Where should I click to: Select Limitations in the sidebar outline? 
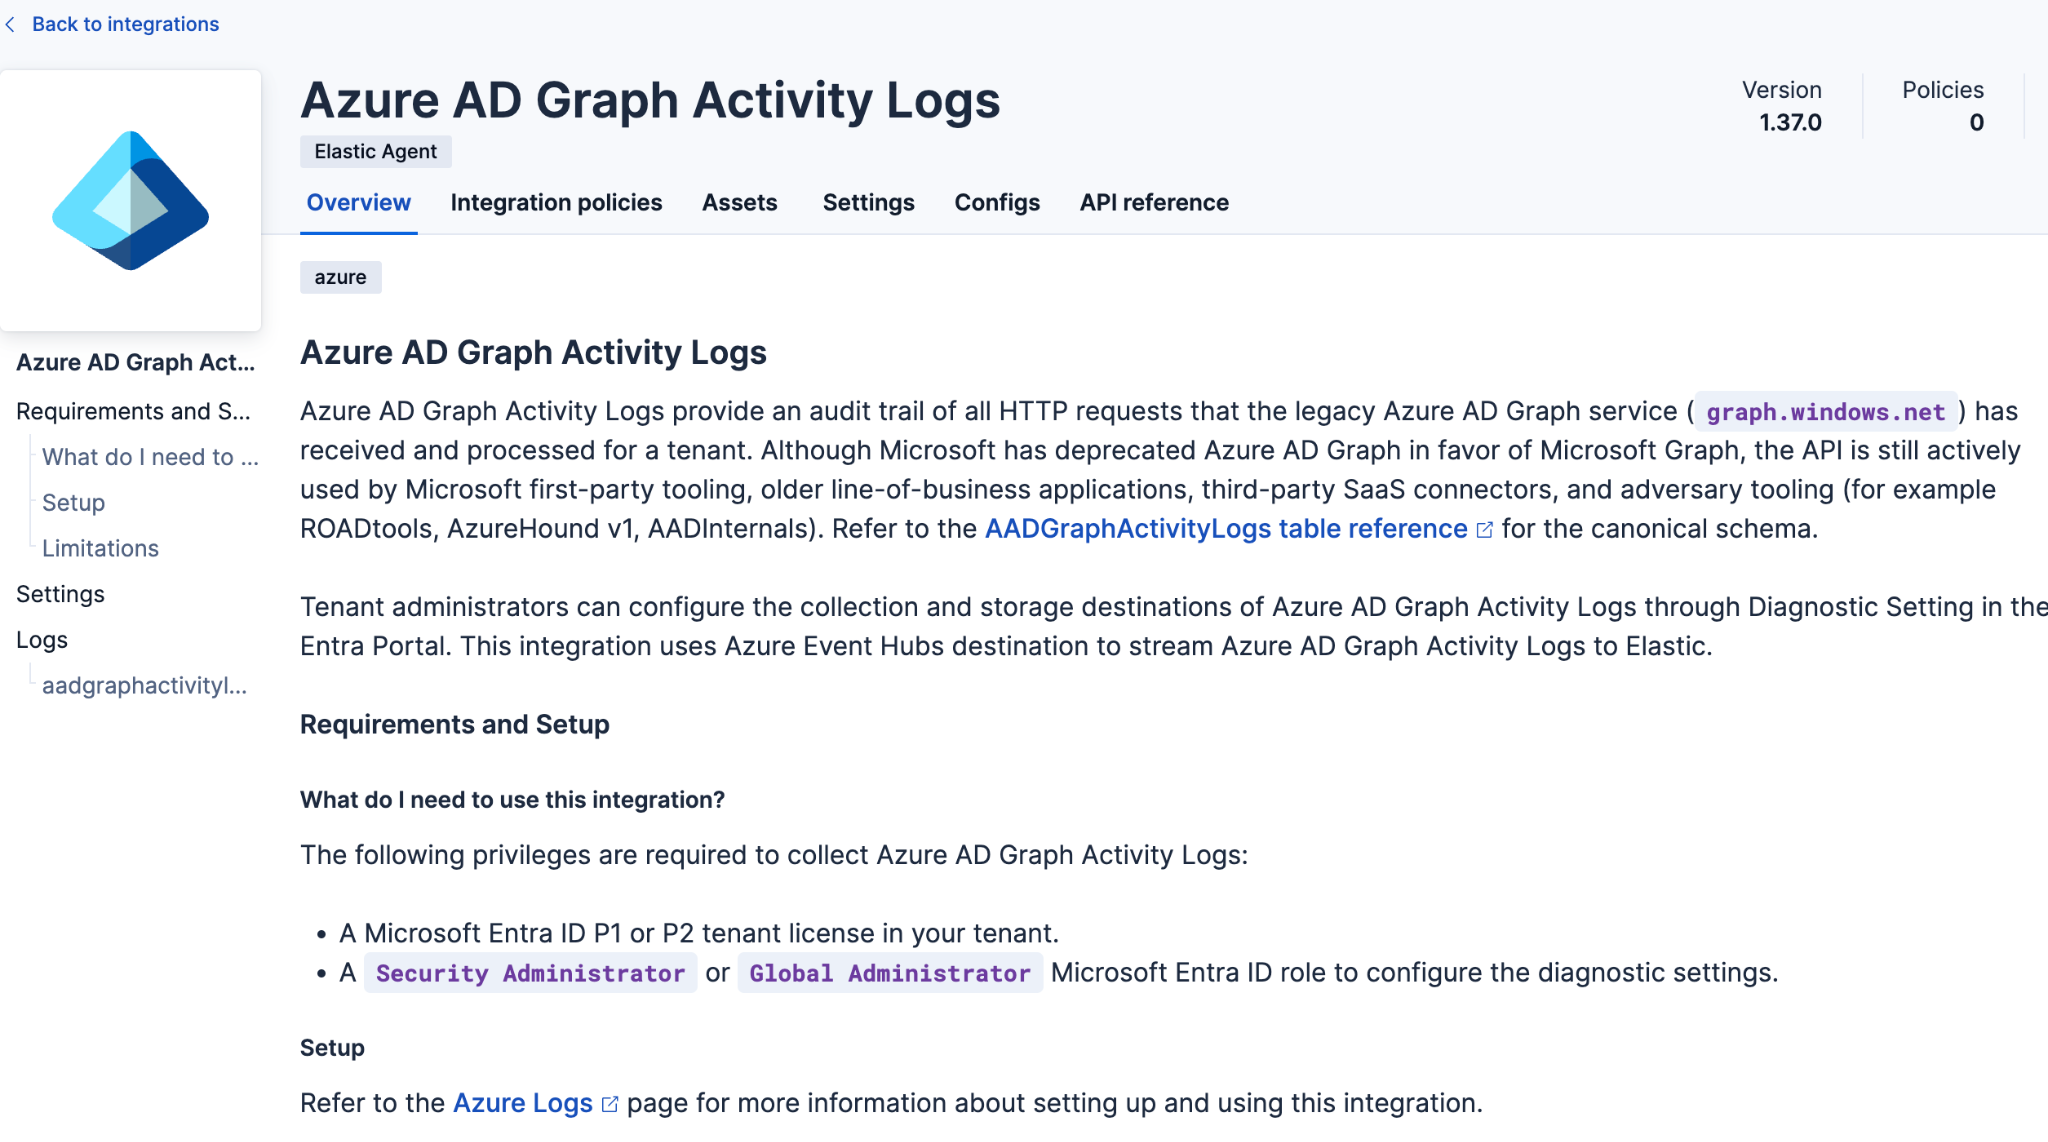click(100, 549)
